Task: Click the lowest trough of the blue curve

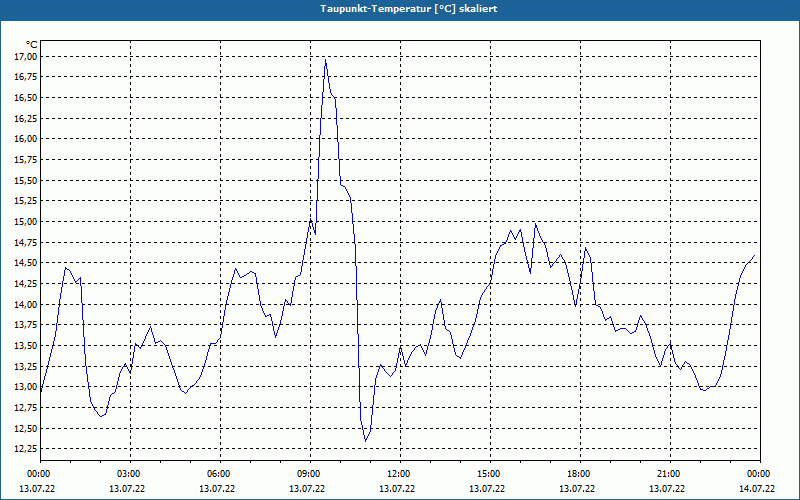Action: coord(365,440)
